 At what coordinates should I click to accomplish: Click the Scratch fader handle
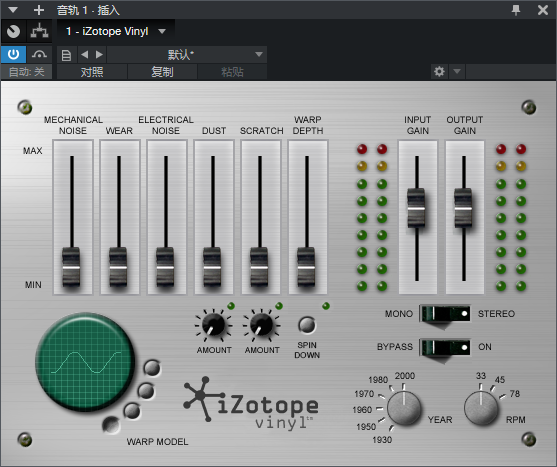point(259,267)
